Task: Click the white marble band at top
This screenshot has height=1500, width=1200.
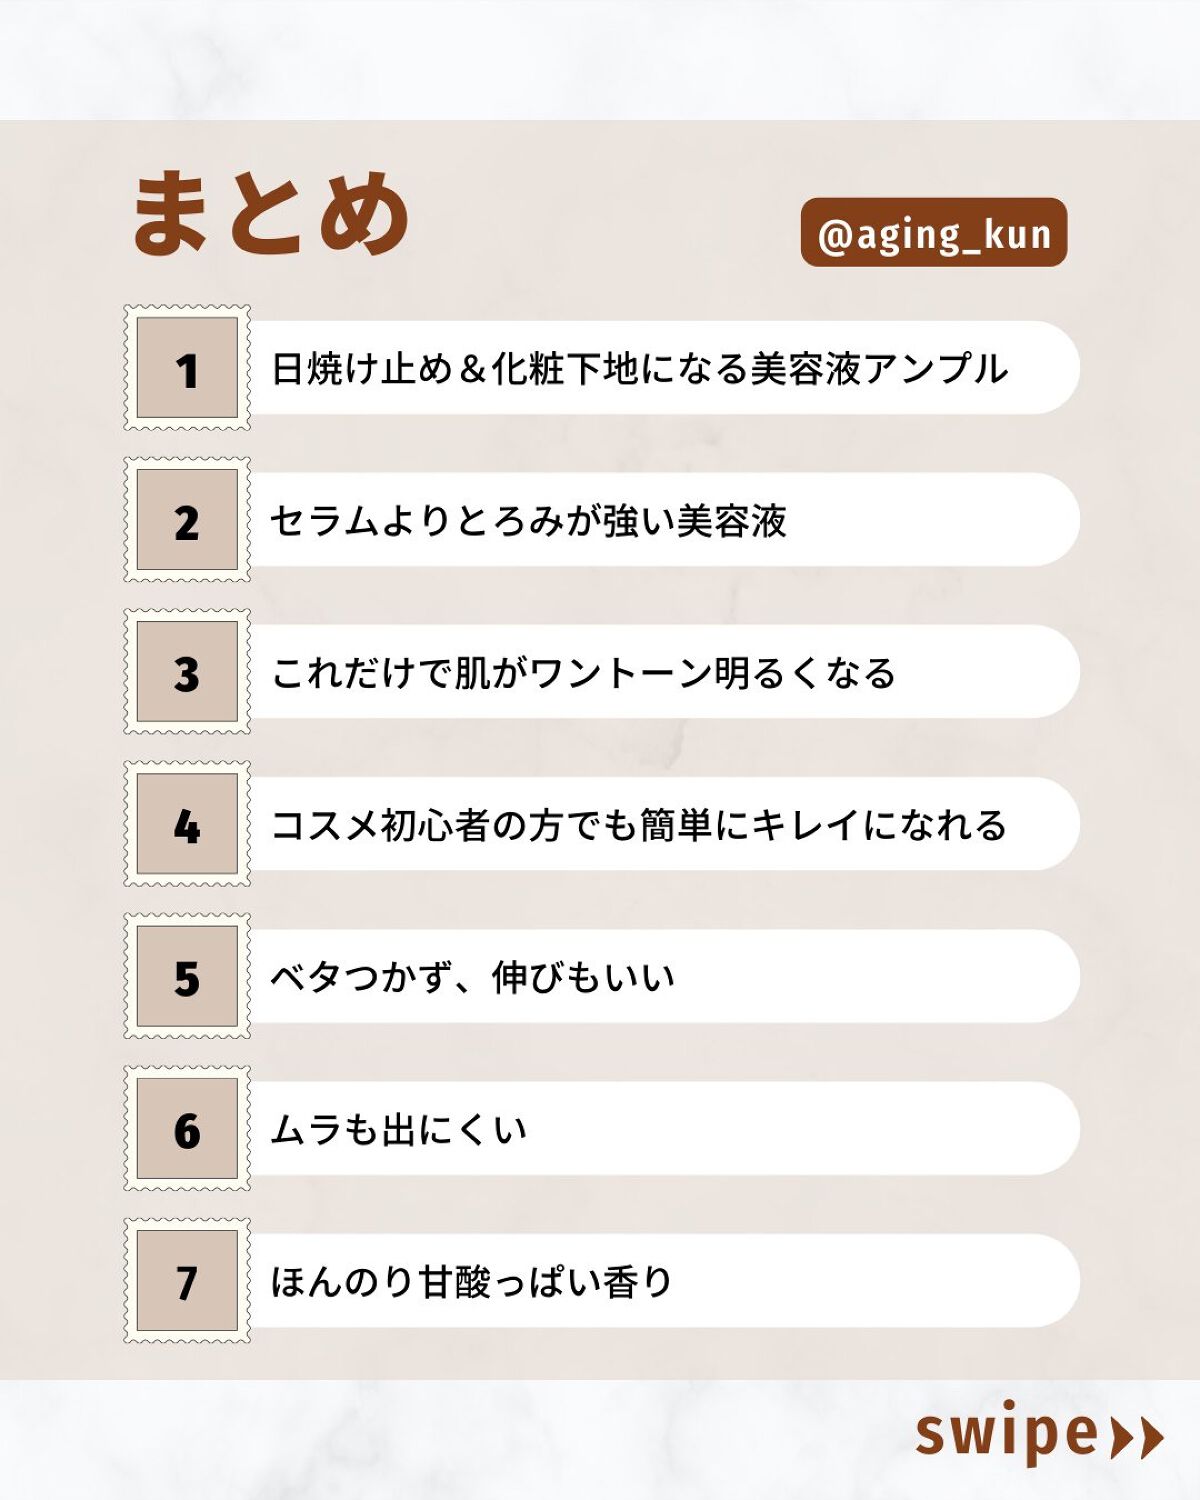Action: click(x=600, y=58)
